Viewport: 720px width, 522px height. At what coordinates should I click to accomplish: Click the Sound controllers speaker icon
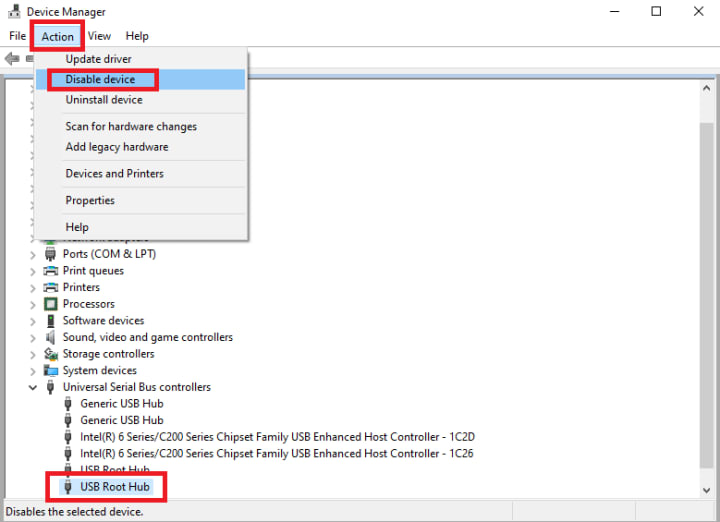(51, 337)
